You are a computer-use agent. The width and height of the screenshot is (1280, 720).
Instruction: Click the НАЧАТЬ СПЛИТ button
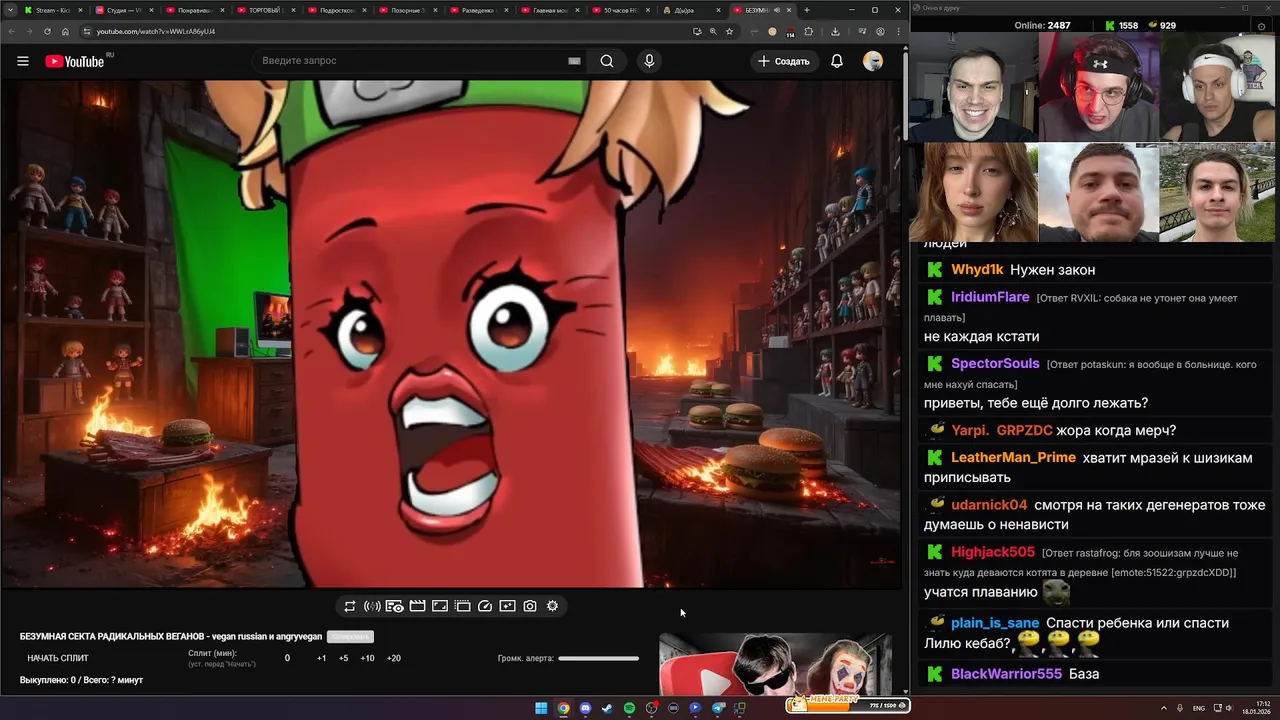click(58, 658)
